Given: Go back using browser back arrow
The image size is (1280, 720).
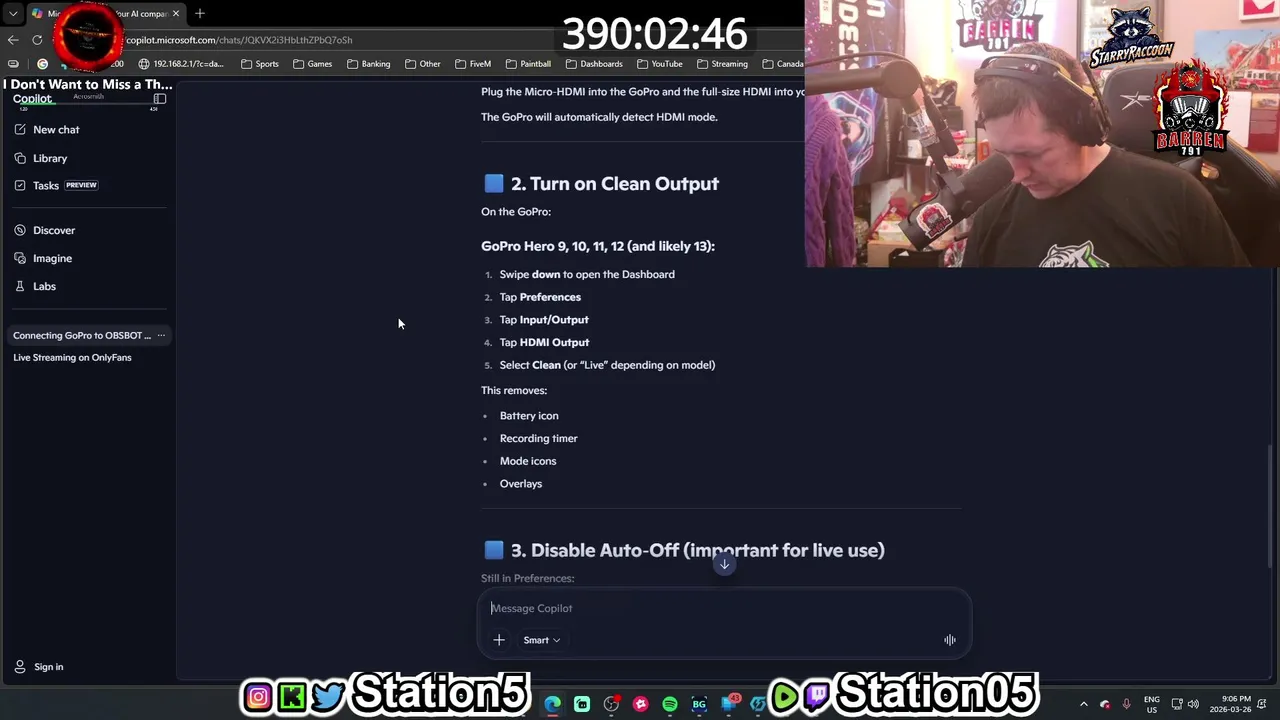Looking at the screenshot, I should [13, 40].
